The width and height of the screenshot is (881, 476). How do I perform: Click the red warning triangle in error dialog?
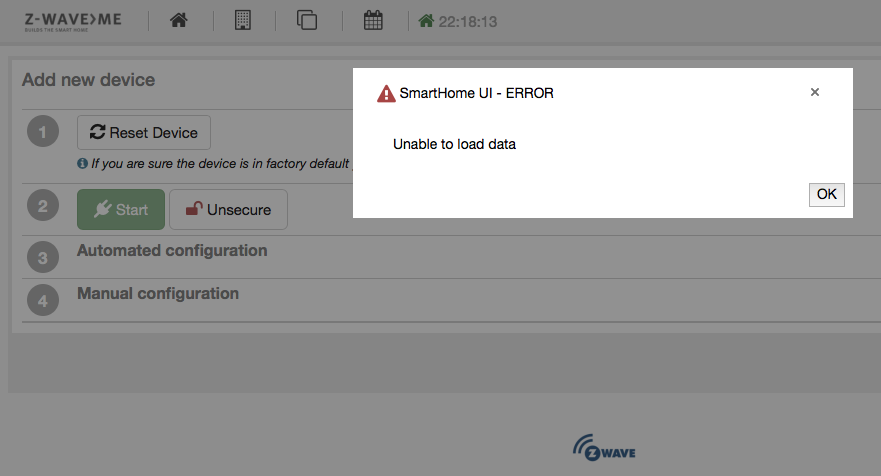[x=386, y=93]
